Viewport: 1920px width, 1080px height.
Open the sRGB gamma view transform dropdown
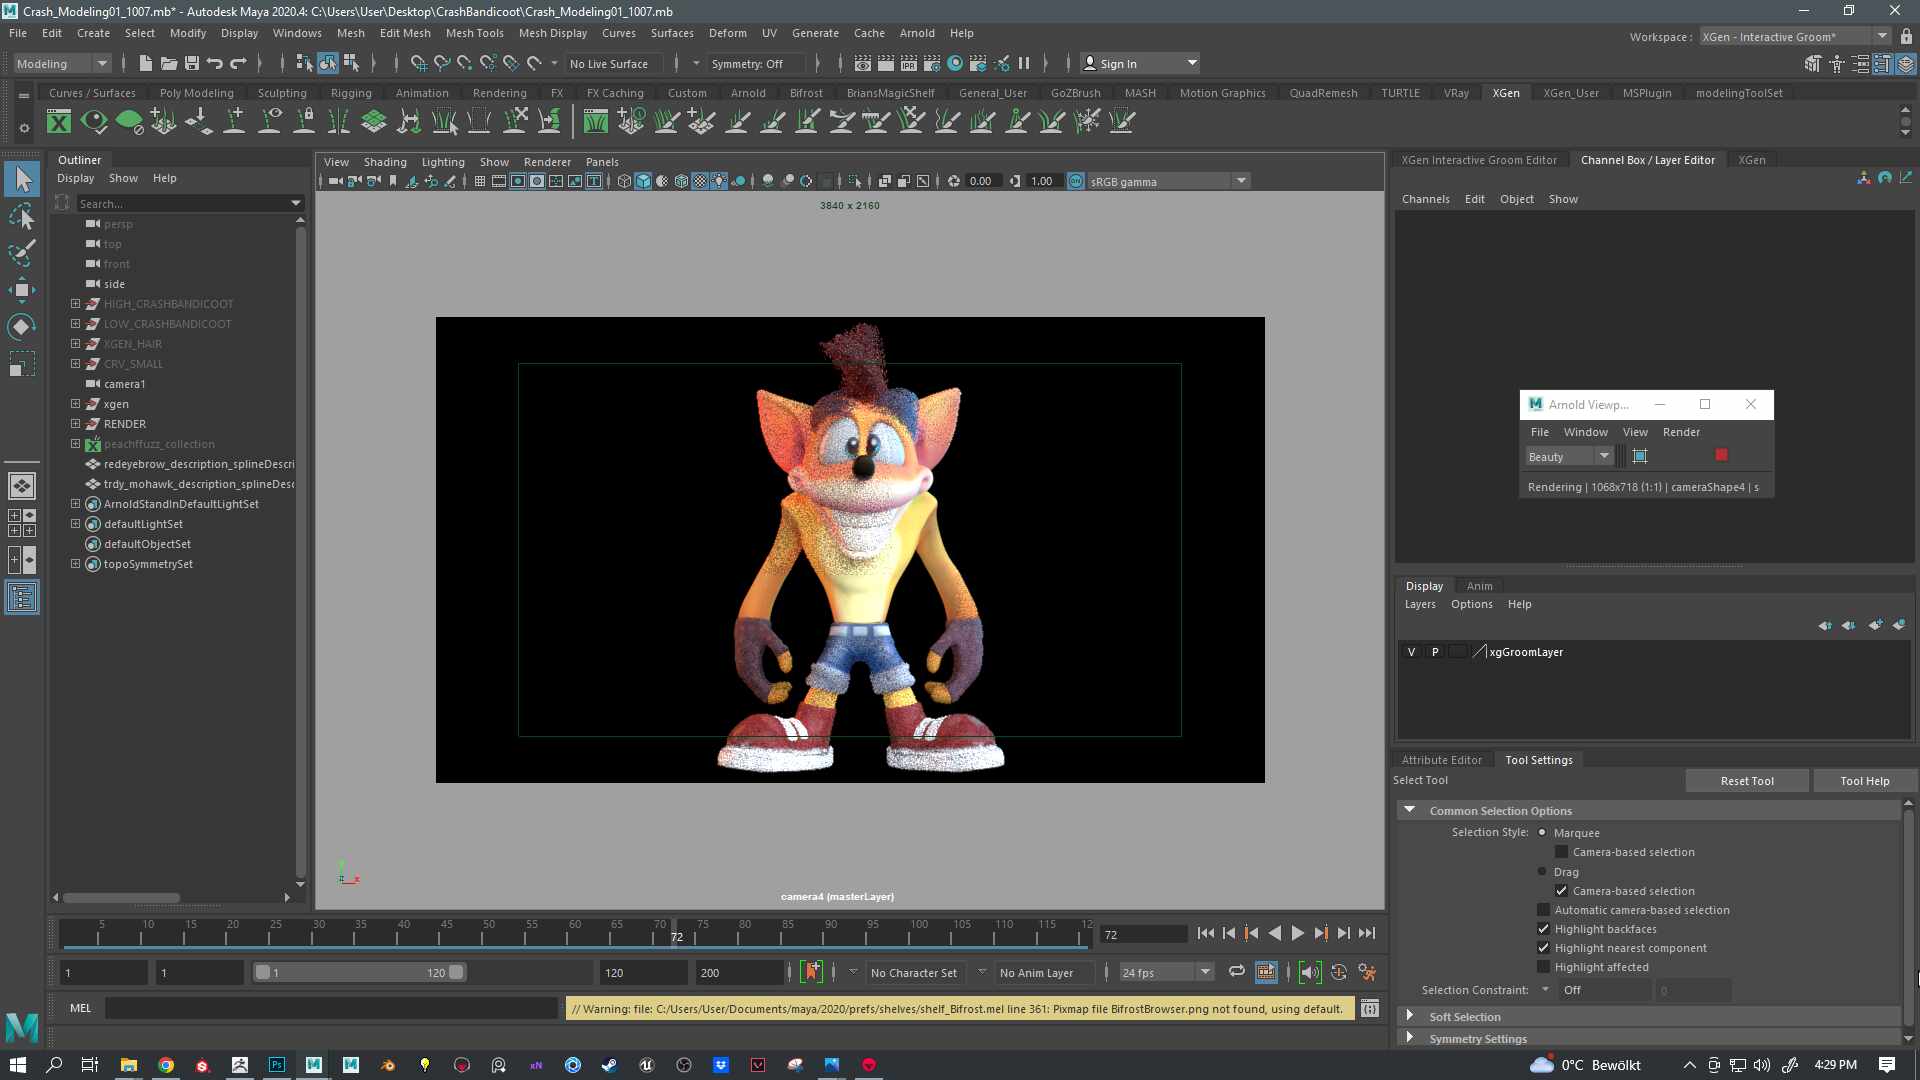coord(1168,181)
